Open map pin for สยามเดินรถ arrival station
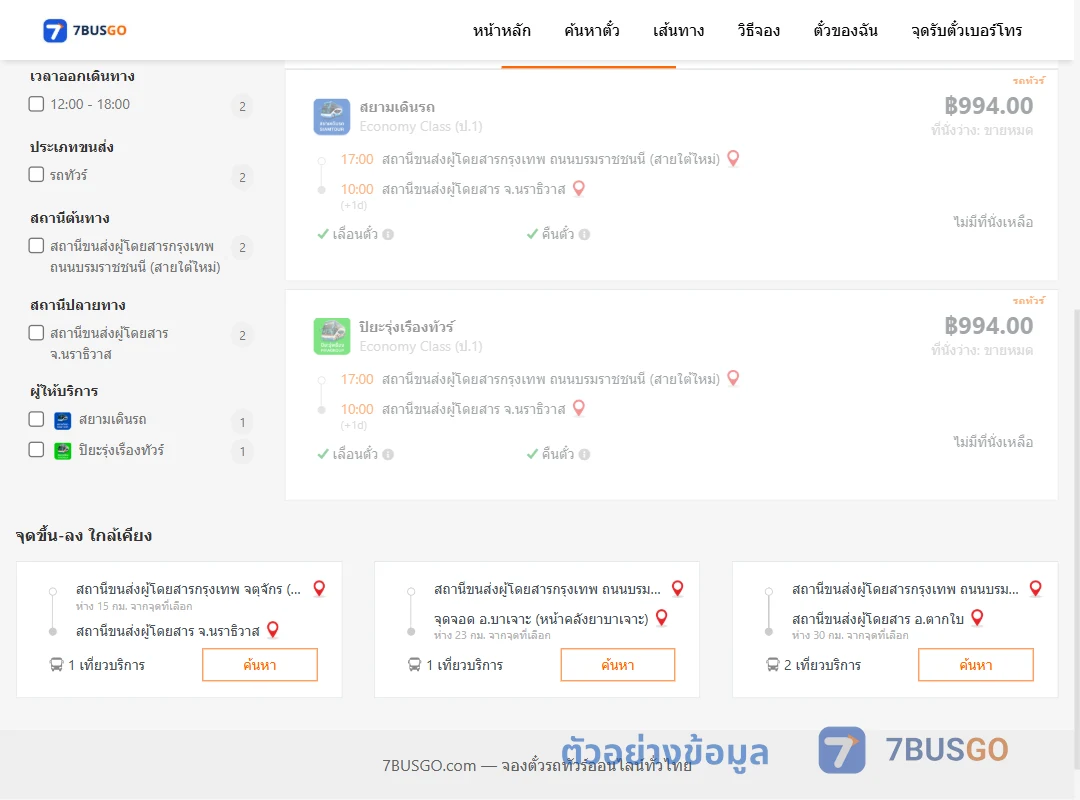The height and width of the screenshot is (800, 1080). (x=579, y=188)
